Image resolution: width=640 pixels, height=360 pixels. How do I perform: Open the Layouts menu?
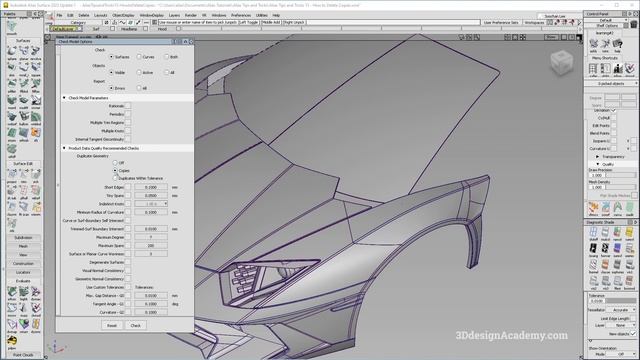101,15
